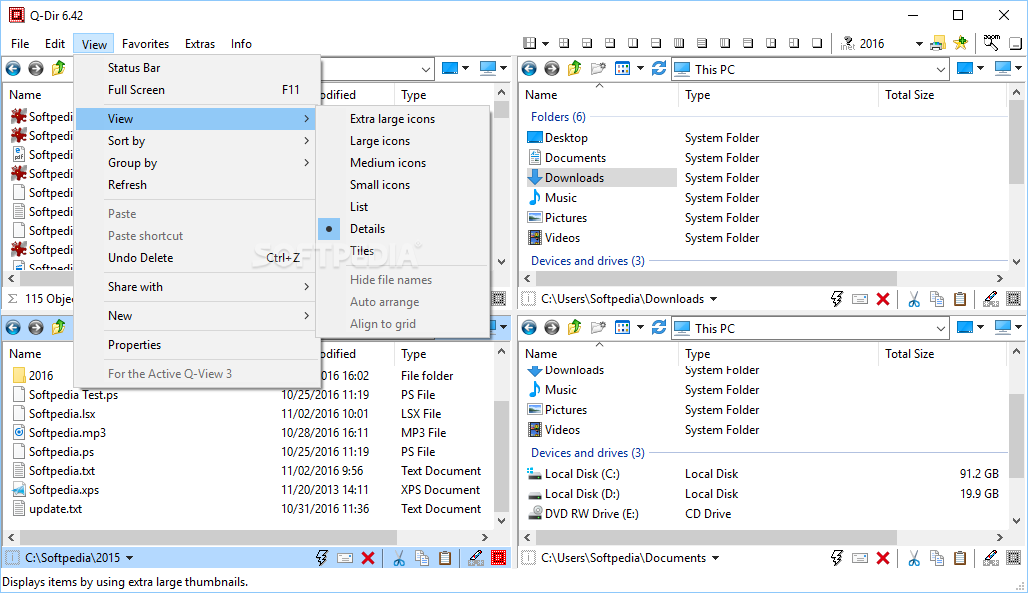Open the Edit menu
1028x593 pixels.
click(x=55, y=44)
